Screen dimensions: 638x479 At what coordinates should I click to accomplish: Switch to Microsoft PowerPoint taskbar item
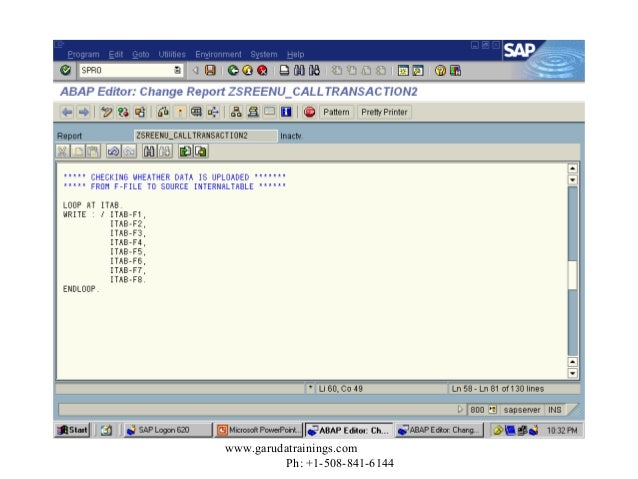click(x=259, y=430)
